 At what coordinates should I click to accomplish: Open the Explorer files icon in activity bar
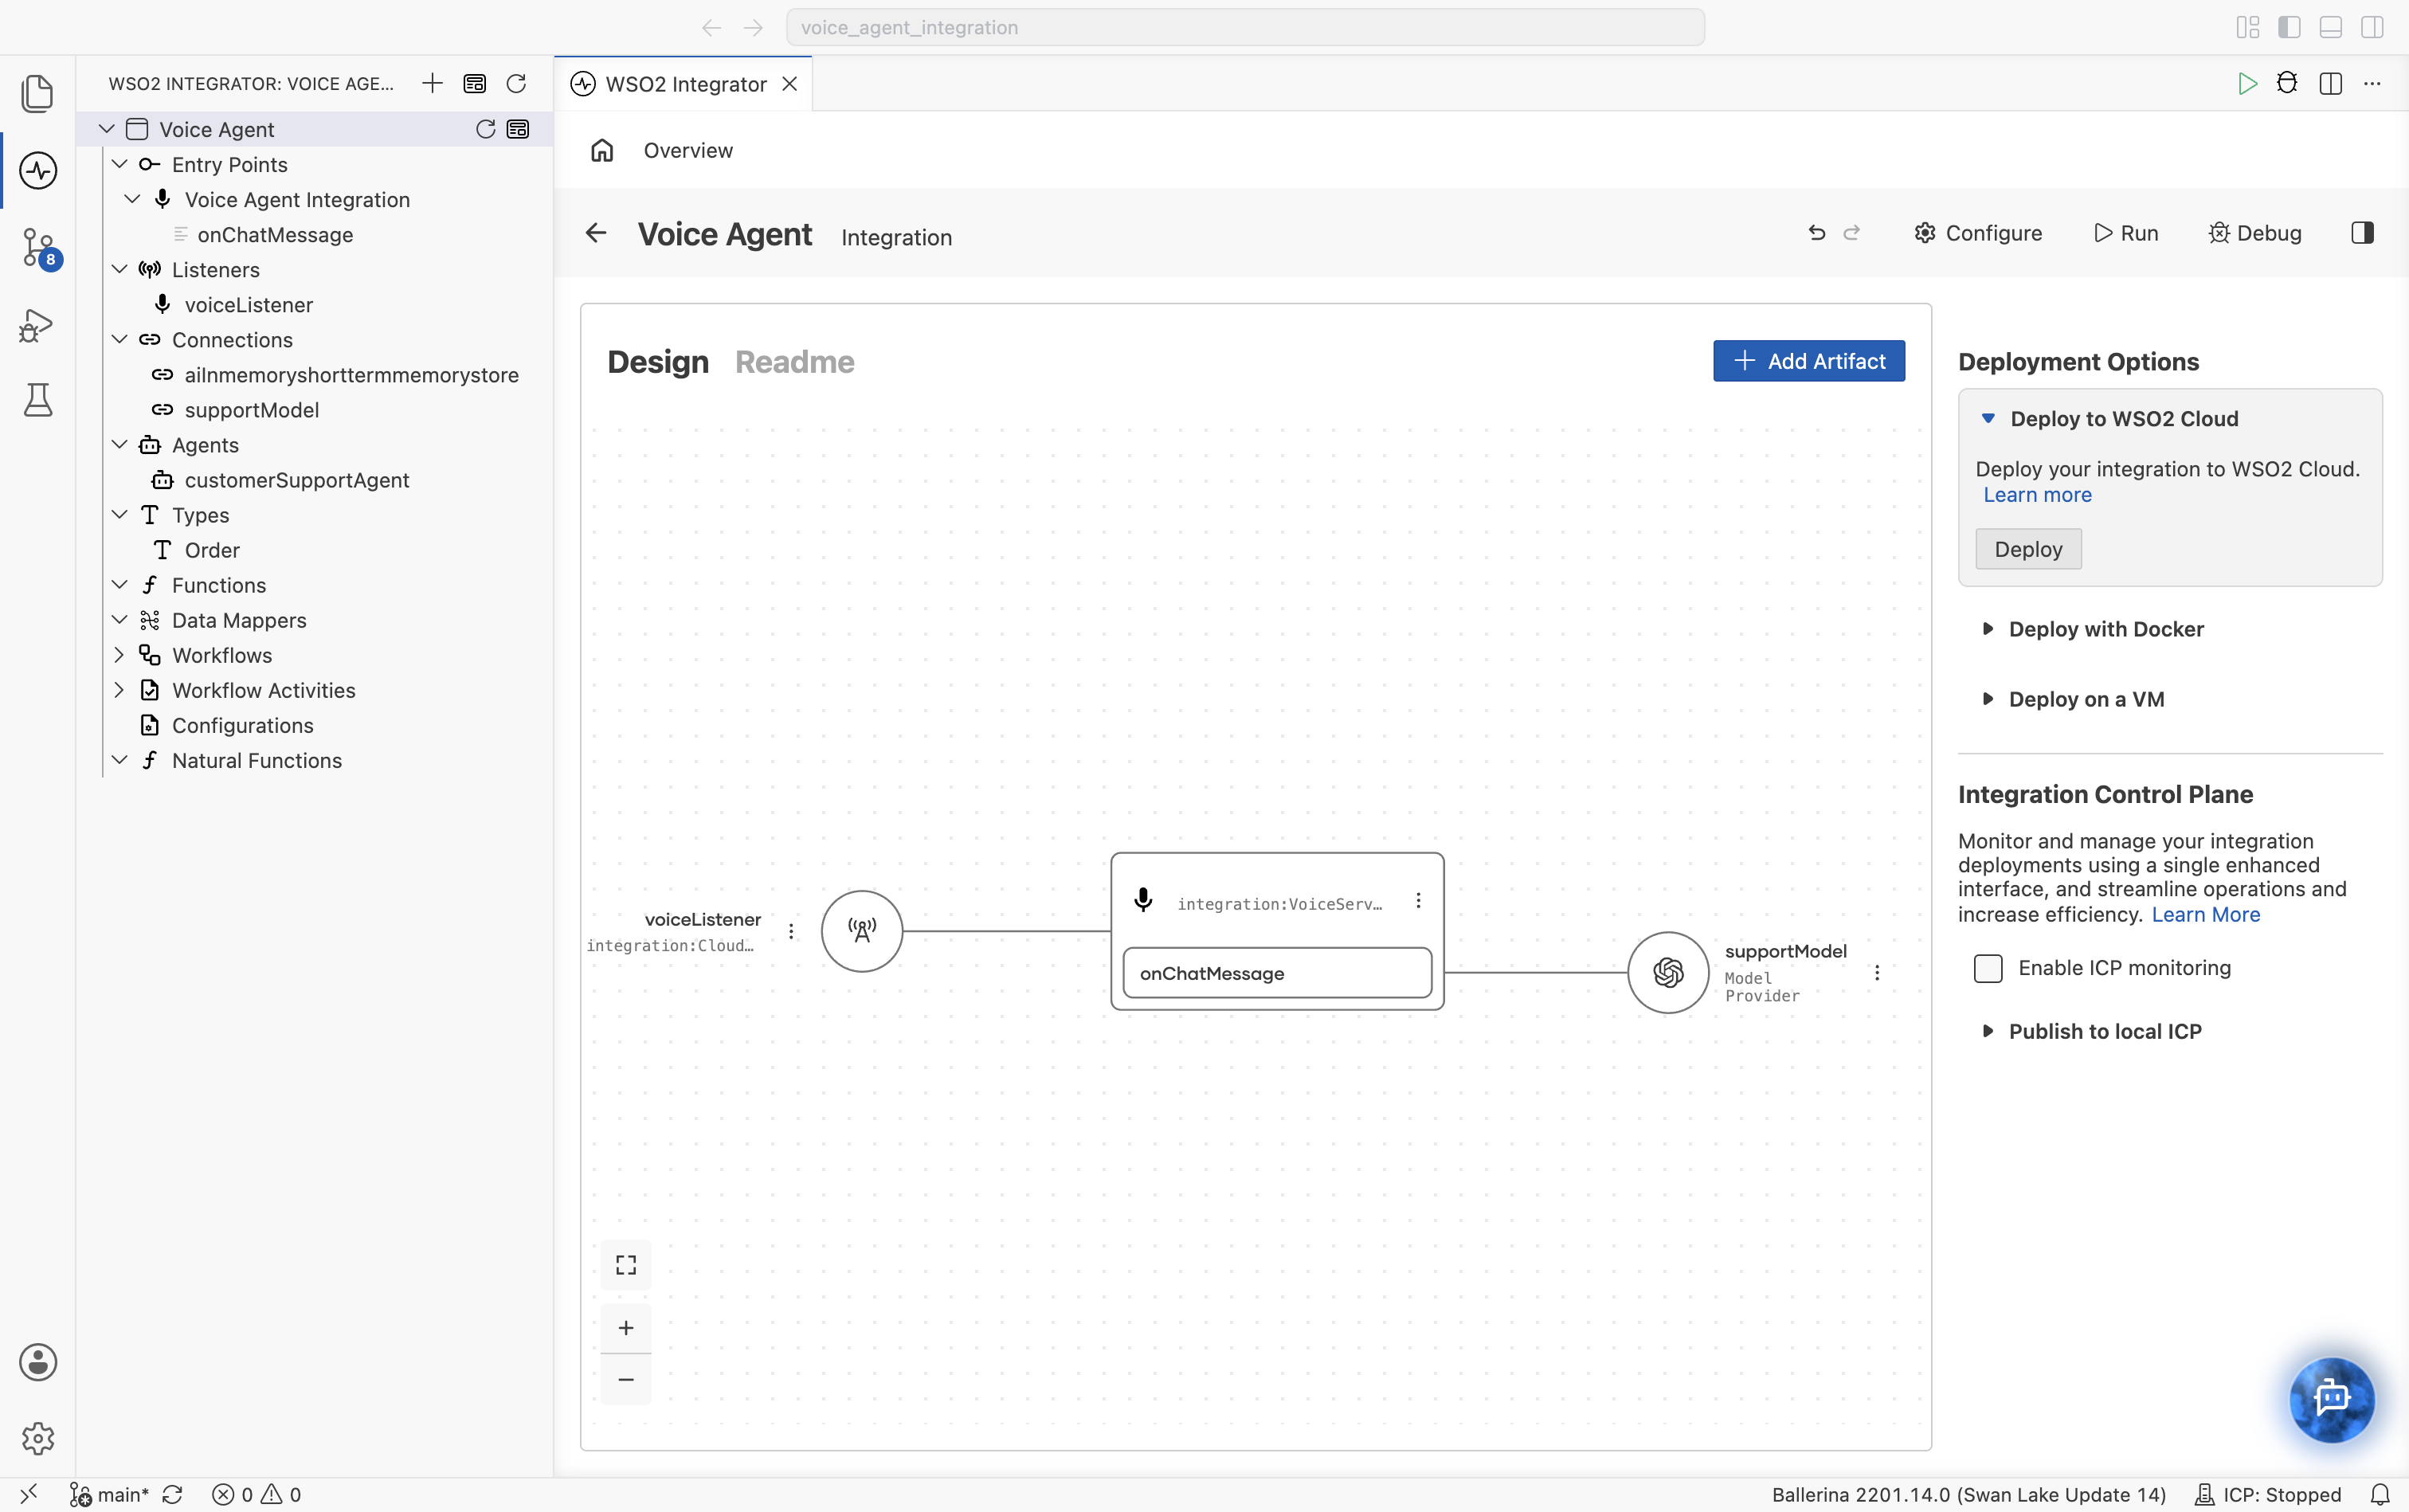coord(37,93)
